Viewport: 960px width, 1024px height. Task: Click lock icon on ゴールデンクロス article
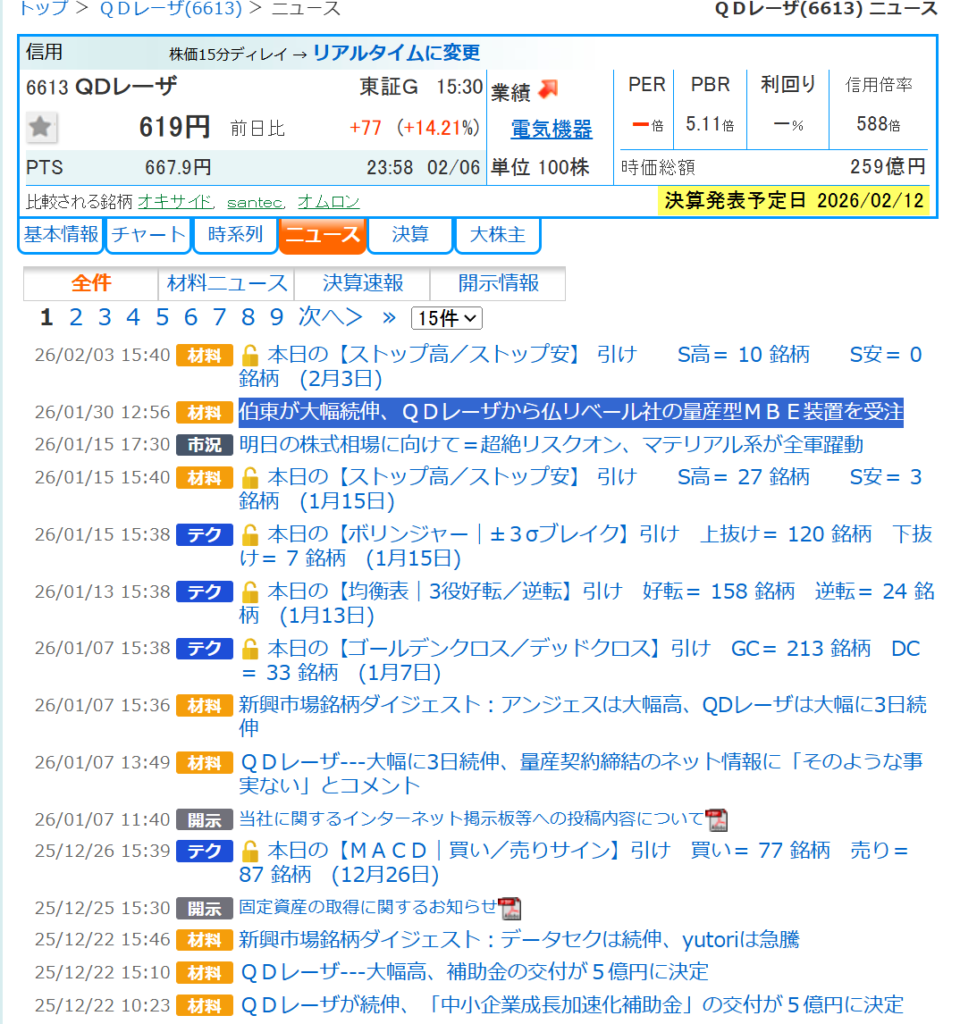(250, 649)
